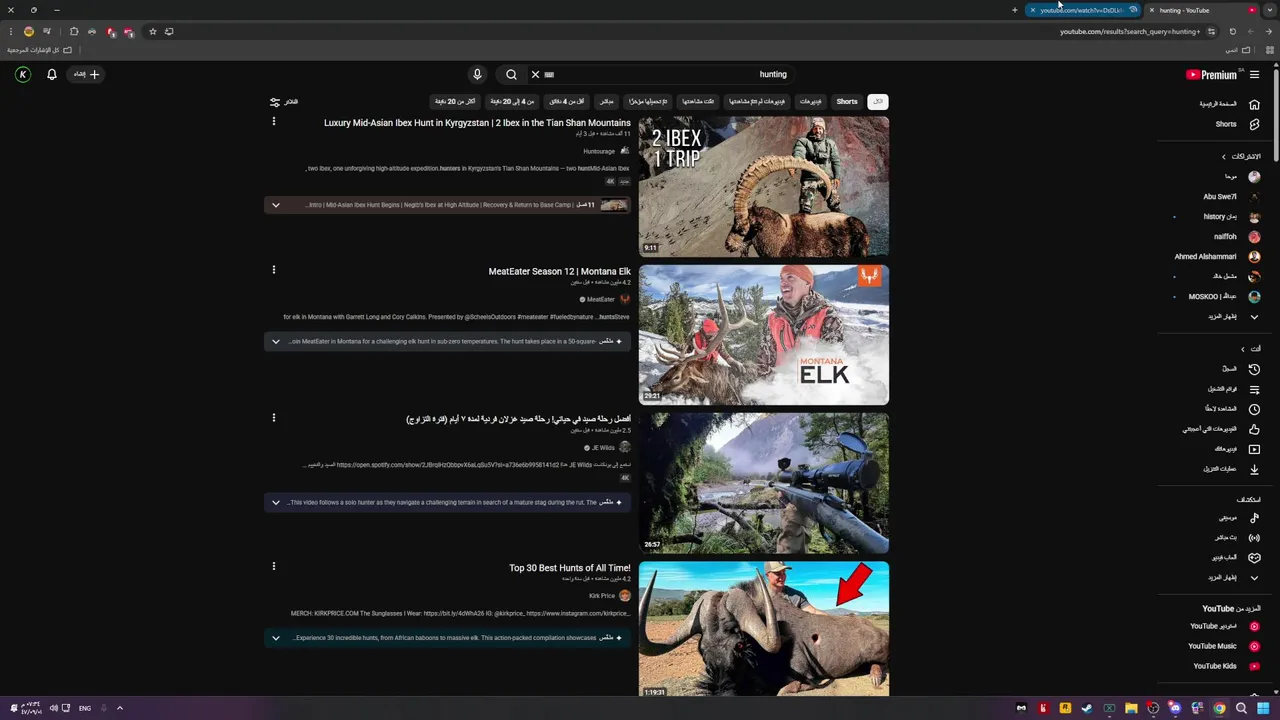The height and width of the screenshot is (720, 1280).
Task: Open Windows Start button on taskbar
Action: tap(1263, 708)
